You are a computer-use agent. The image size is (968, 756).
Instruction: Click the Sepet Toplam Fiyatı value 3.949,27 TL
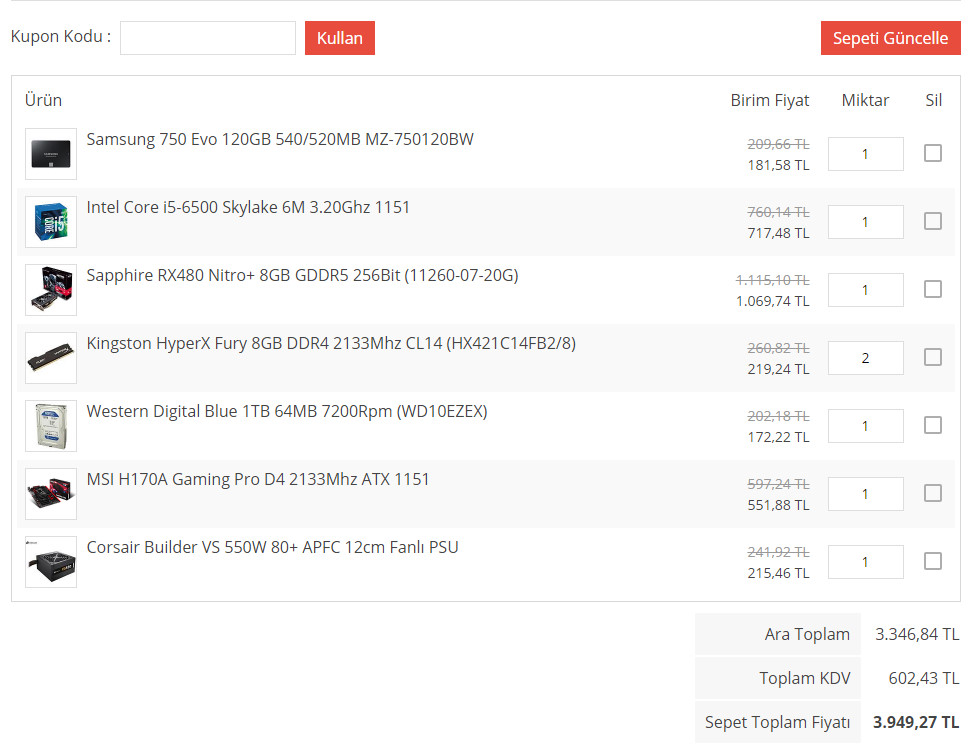[x=916, y=722]
